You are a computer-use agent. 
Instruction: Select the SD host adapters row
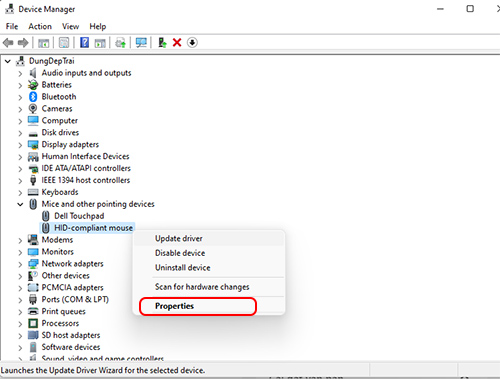[71, 335]
